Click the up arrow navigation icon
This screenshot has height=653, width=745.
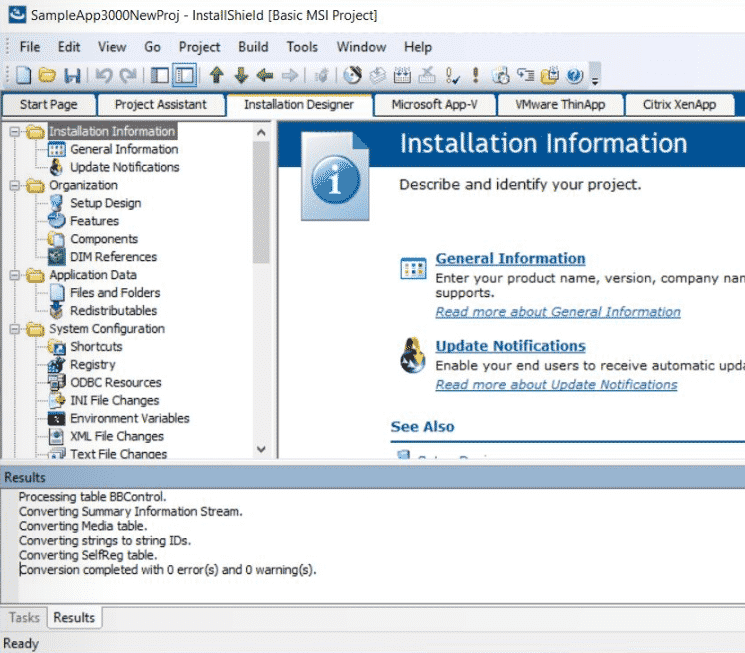[x=217, y=76]
